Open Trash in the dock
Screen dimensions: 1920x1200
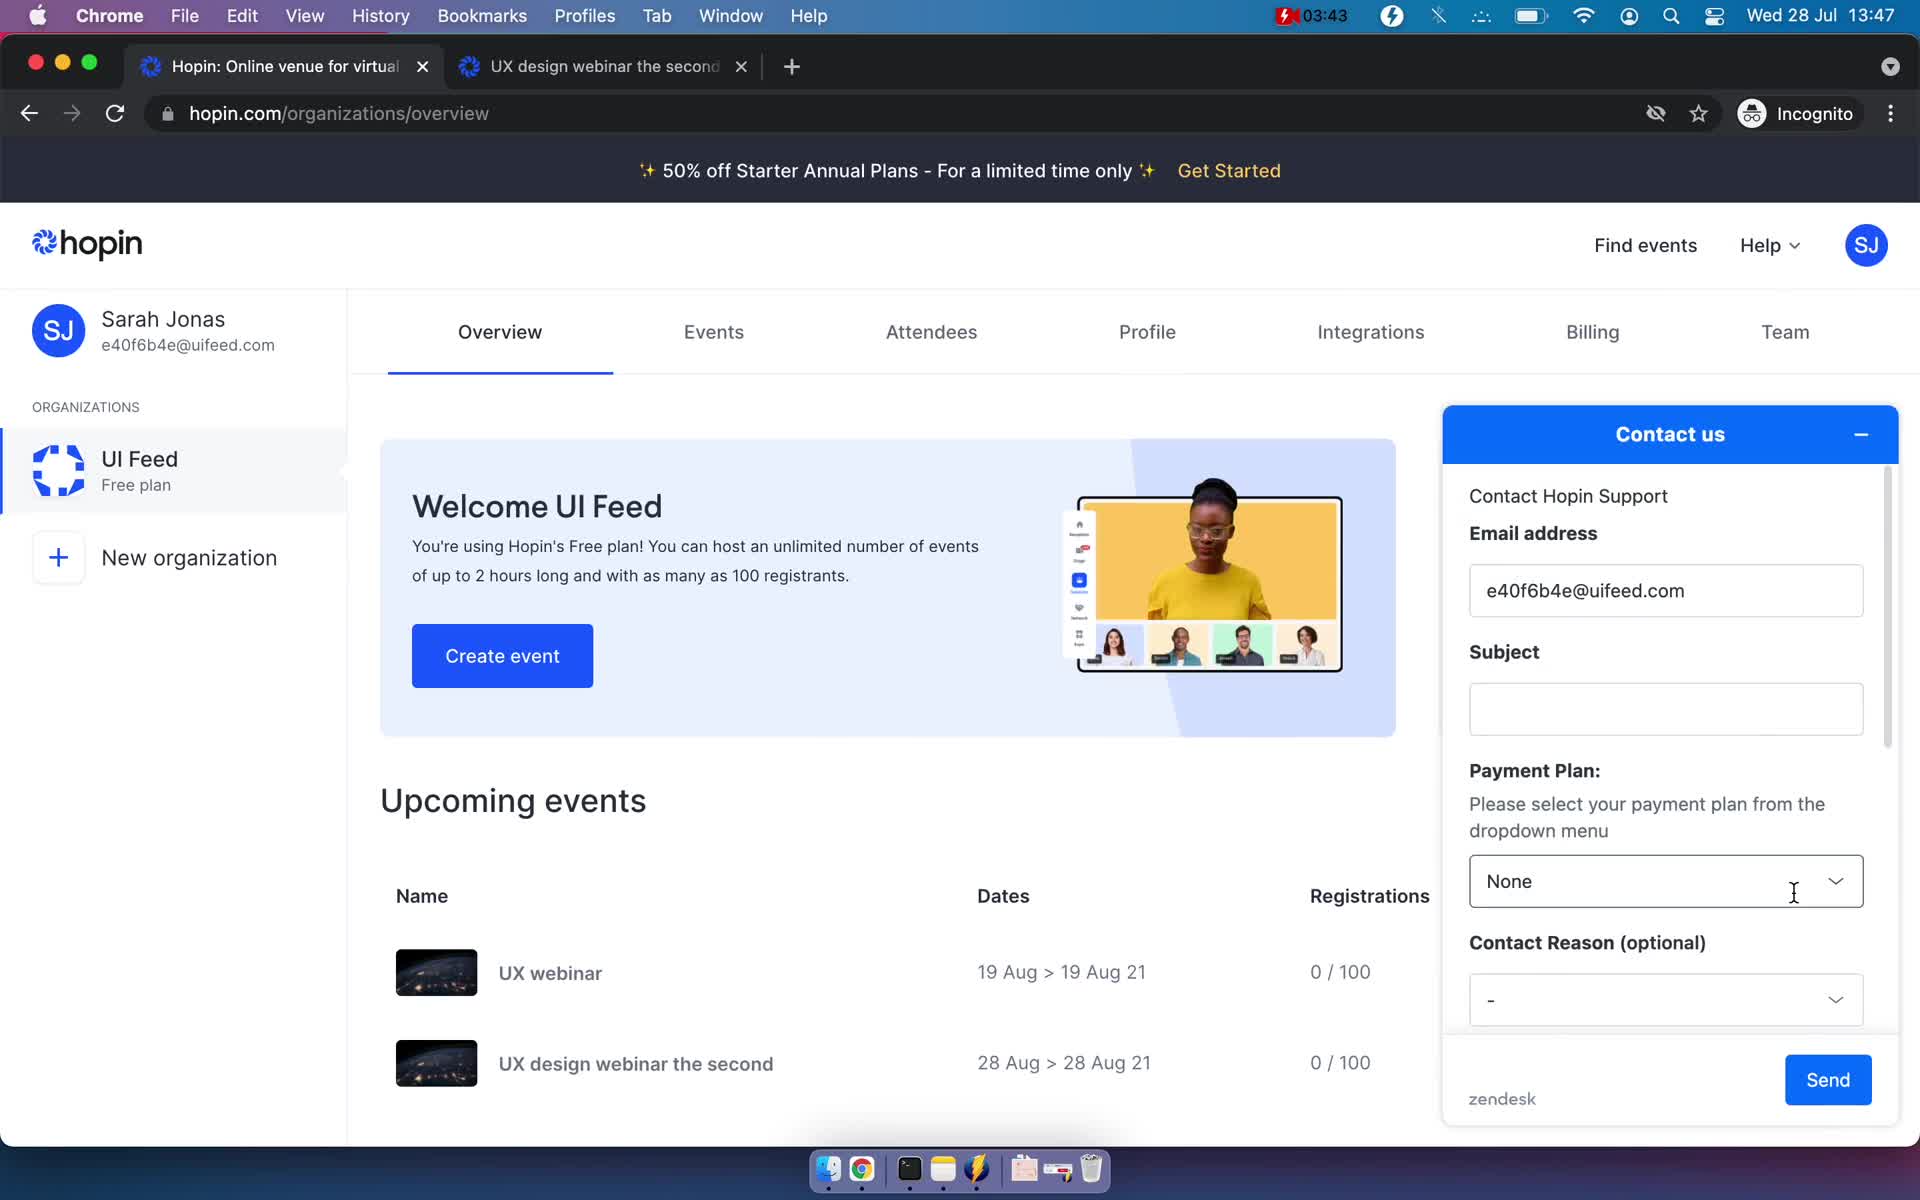pos(1091,1168)
